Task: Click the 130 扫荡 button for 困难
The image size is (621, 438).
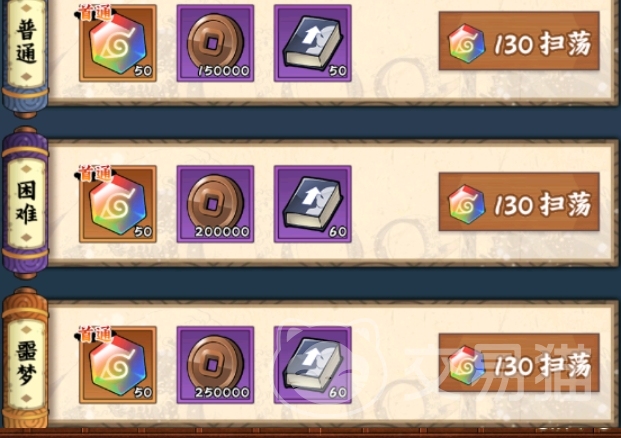Action: (x=519, y=202)
